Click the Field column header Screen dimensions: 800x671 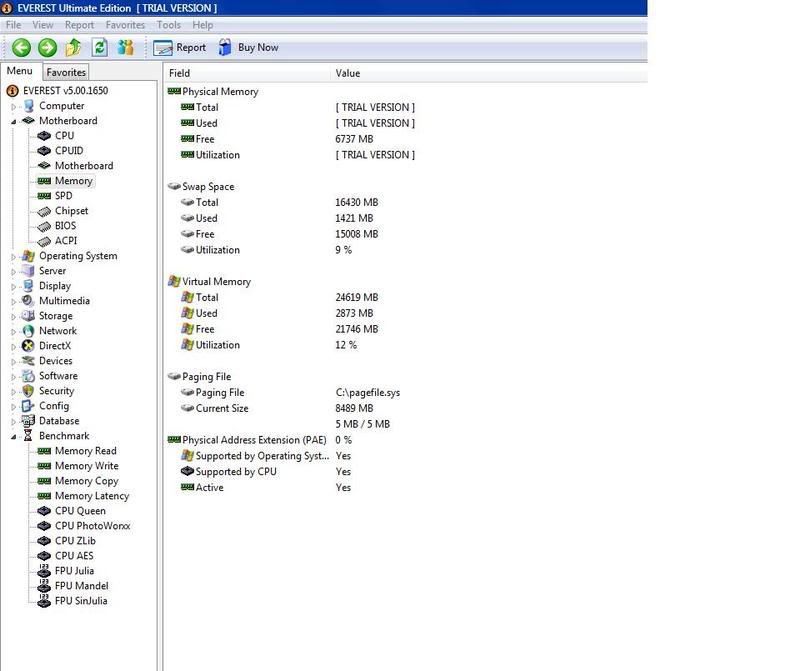[x=247, y=73]
